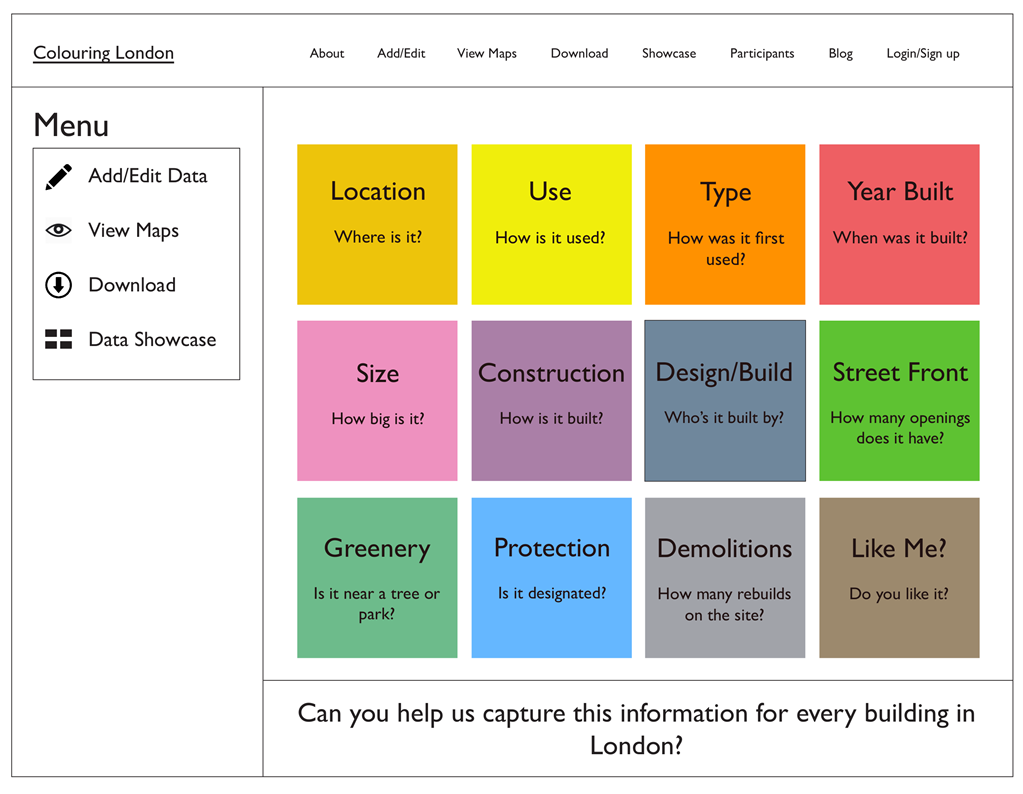Select the Location category tile

377,223
